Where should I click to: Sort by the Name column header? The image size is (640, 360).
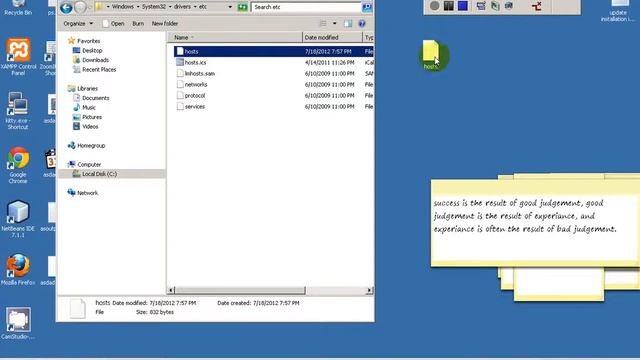[235, 38]
